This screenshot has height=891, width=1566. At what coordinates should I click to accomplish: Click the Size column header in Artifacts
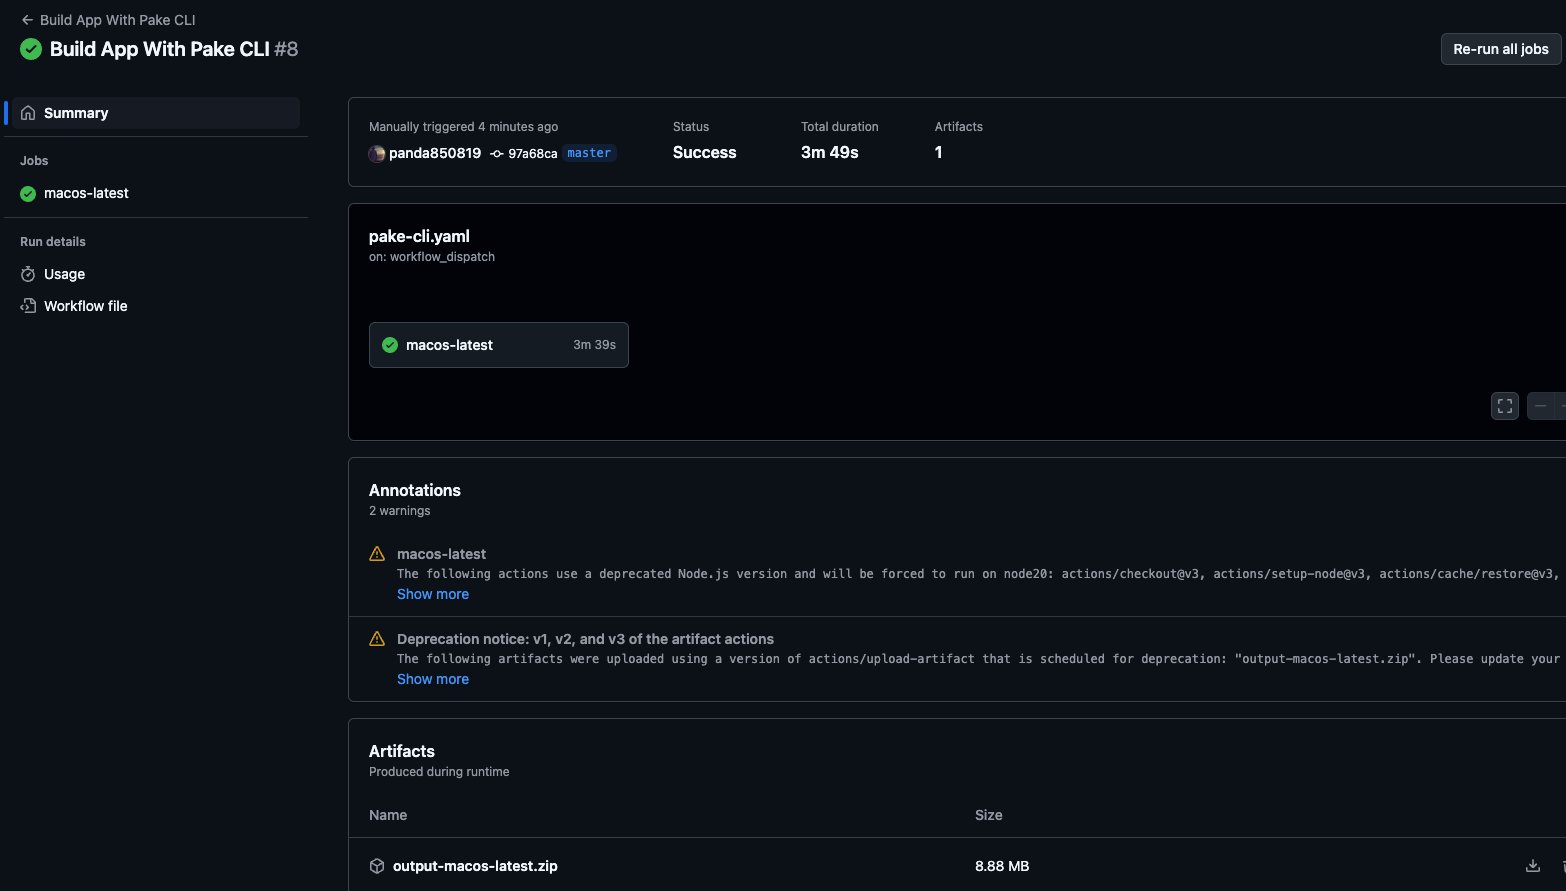[989, 815]
